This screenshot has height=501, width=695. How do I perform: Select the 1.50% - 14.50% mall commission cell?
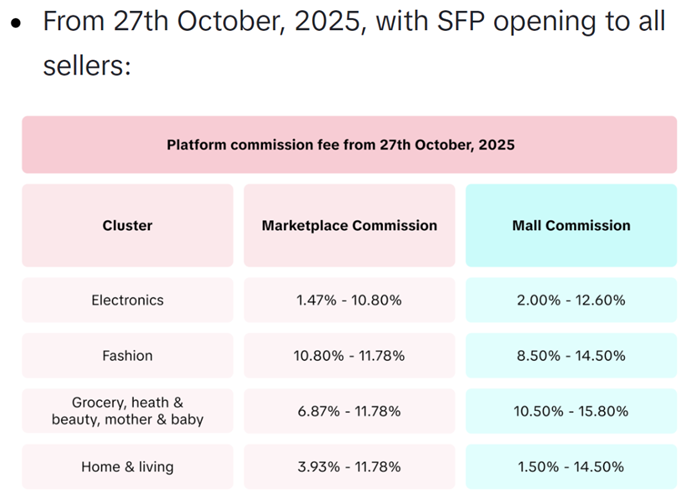click(571, 466)
